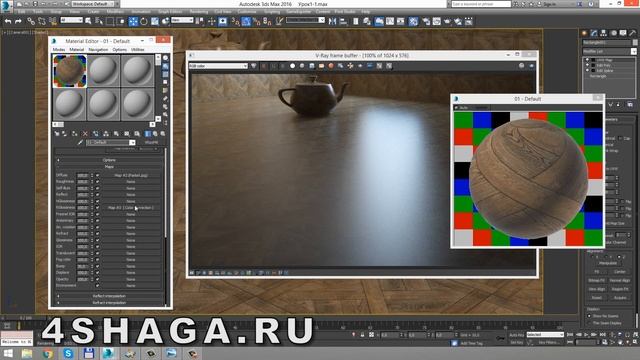Open selection filter All dropdown
Screen dimensions: 640x360
71,20
